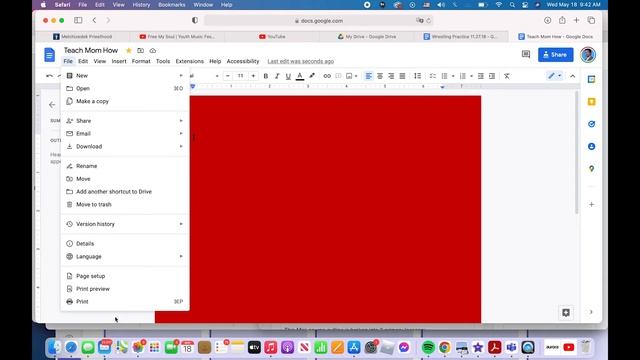Expand the Email submenu

(x=125, y=133)
